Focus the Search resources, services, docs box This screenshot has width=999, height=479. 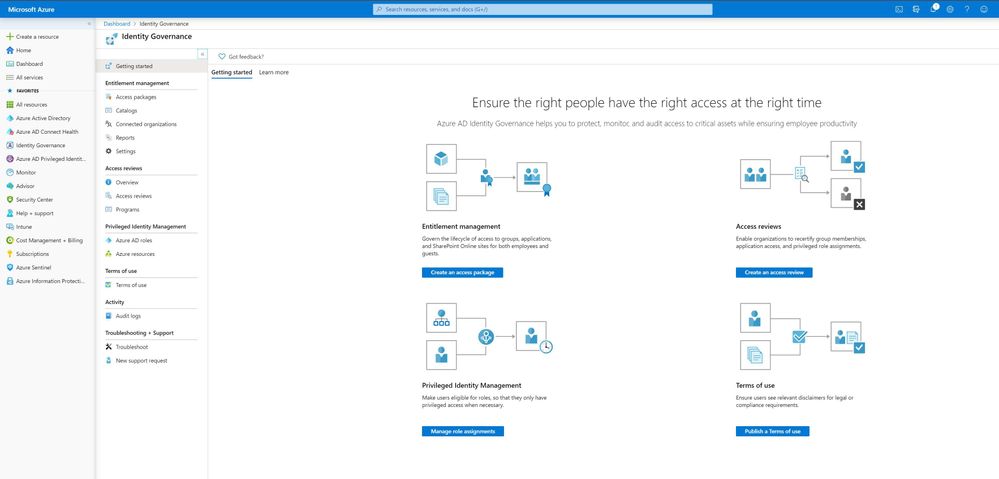point(542,10)
